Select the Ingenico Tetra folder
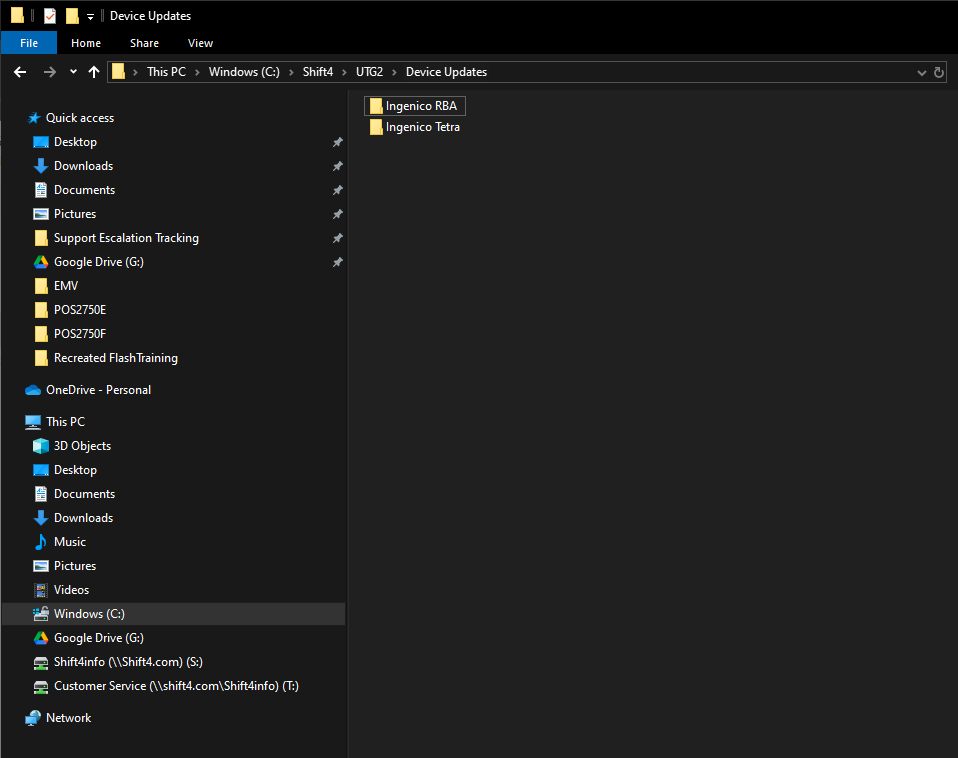This screenshot has height=758, width=958. pyautogui.click(x=421, y=127)
